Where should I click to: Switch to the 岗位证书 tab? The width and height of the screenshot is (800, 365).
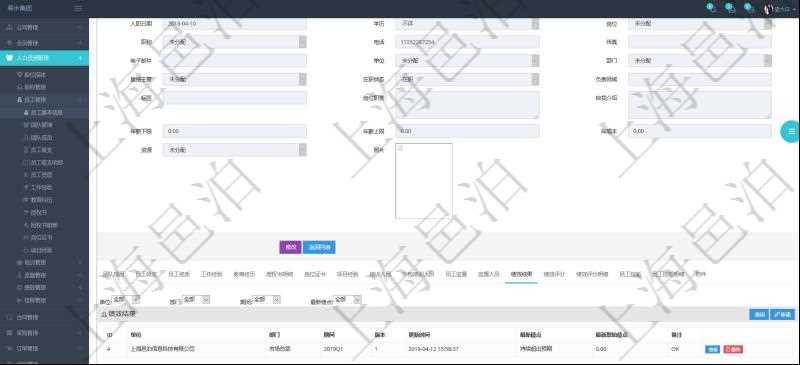pos(314,274)
